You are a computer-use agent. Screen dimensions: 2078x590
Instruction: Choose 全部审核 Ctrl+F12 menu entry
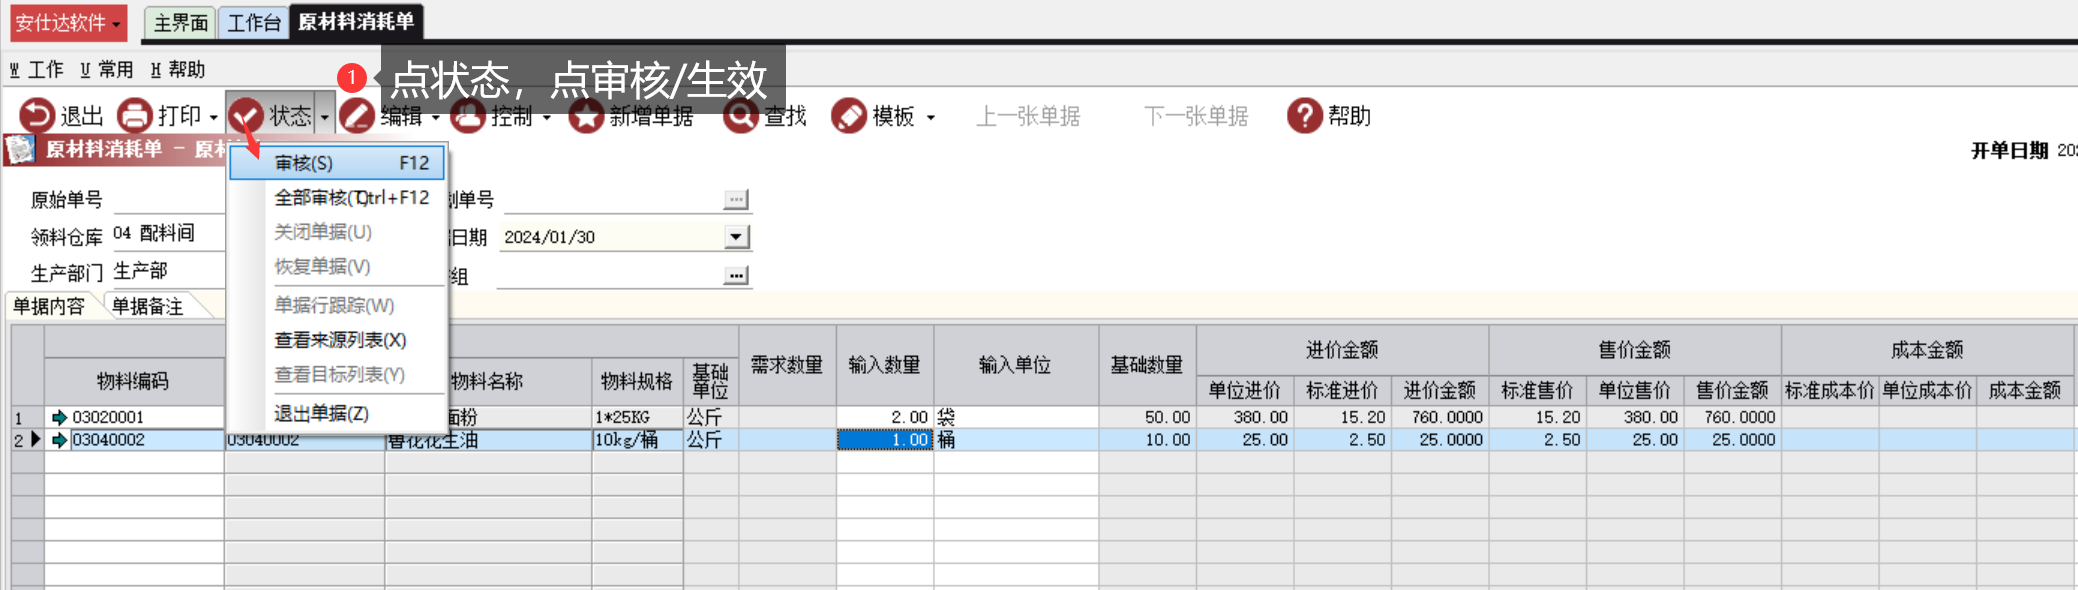coord(337,198)
